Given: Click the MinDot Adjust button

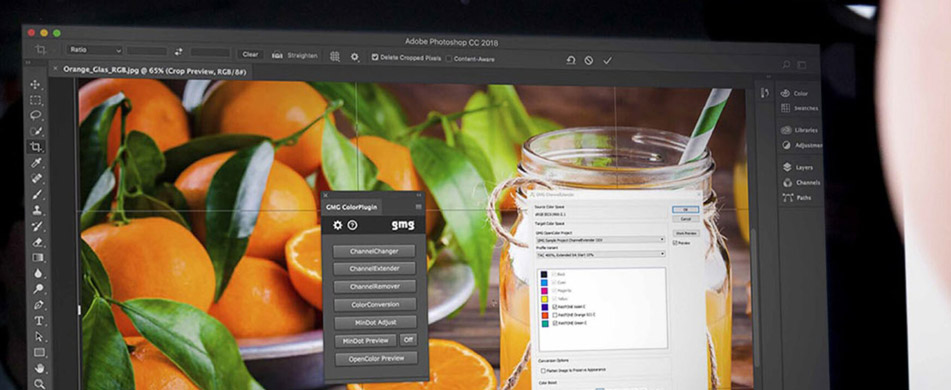Looking at the screenshot, I should 375,323.
